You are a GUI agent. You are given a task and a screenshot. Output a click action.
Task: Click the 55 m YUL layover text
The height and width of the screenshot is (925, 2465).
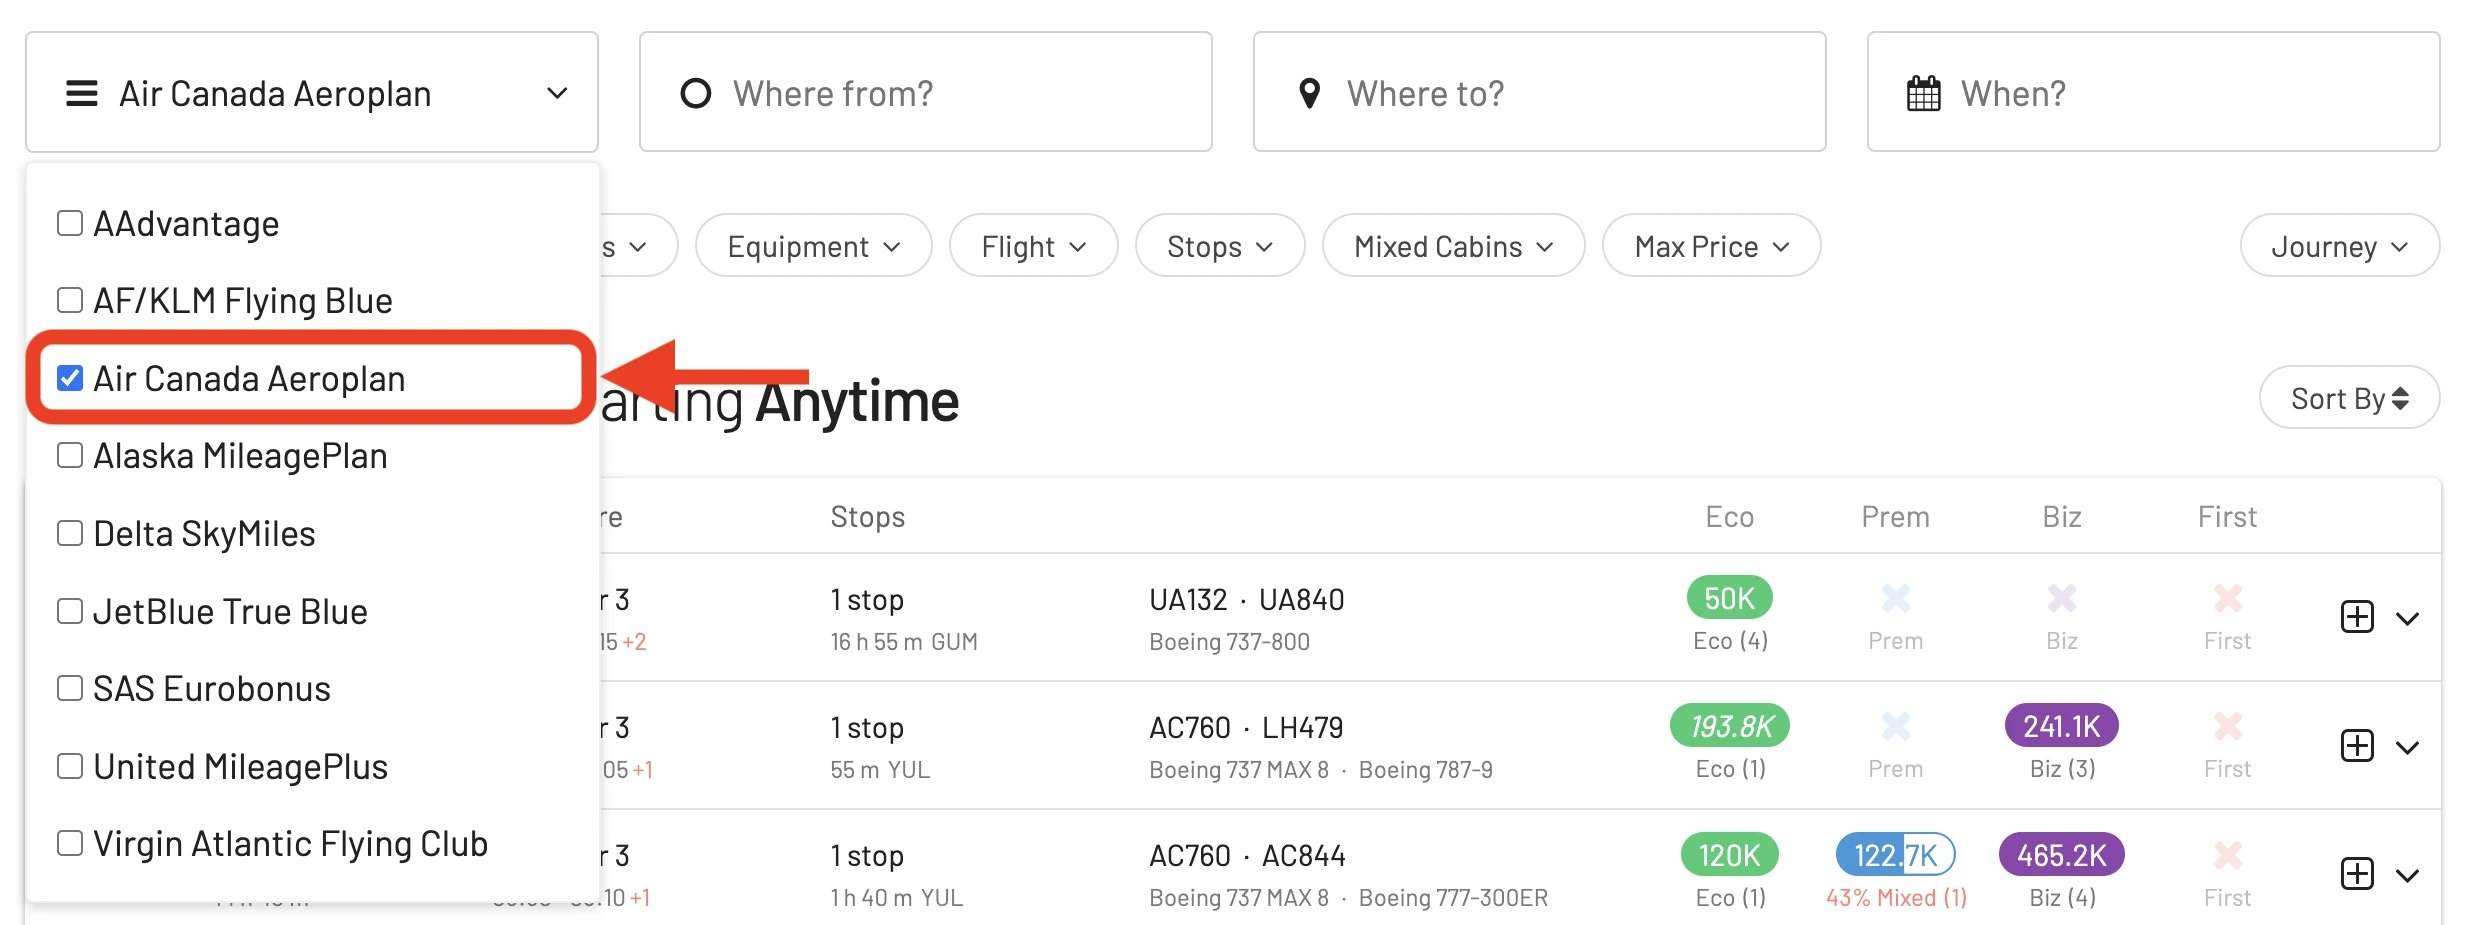click(880, 770)
